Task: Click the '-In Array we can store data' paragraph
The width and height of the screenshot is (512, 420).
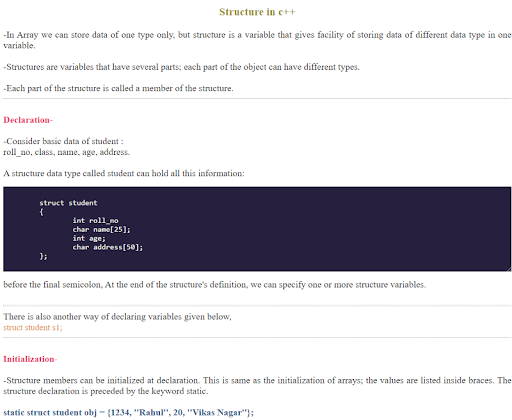Action: pos(257,40)
